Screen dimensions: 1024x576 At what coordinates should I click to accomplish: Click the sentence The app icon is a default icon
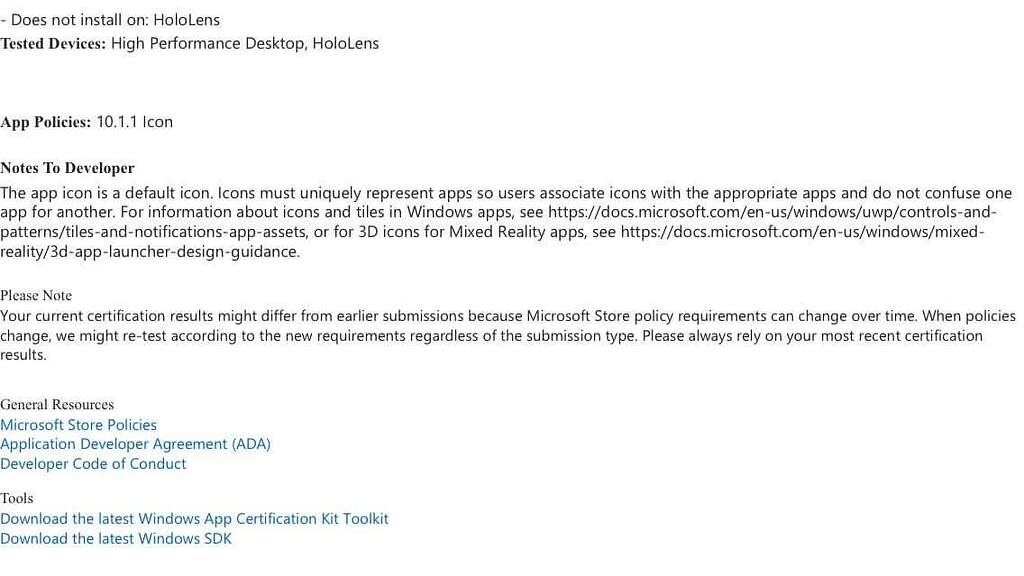(x=106, y=193)
